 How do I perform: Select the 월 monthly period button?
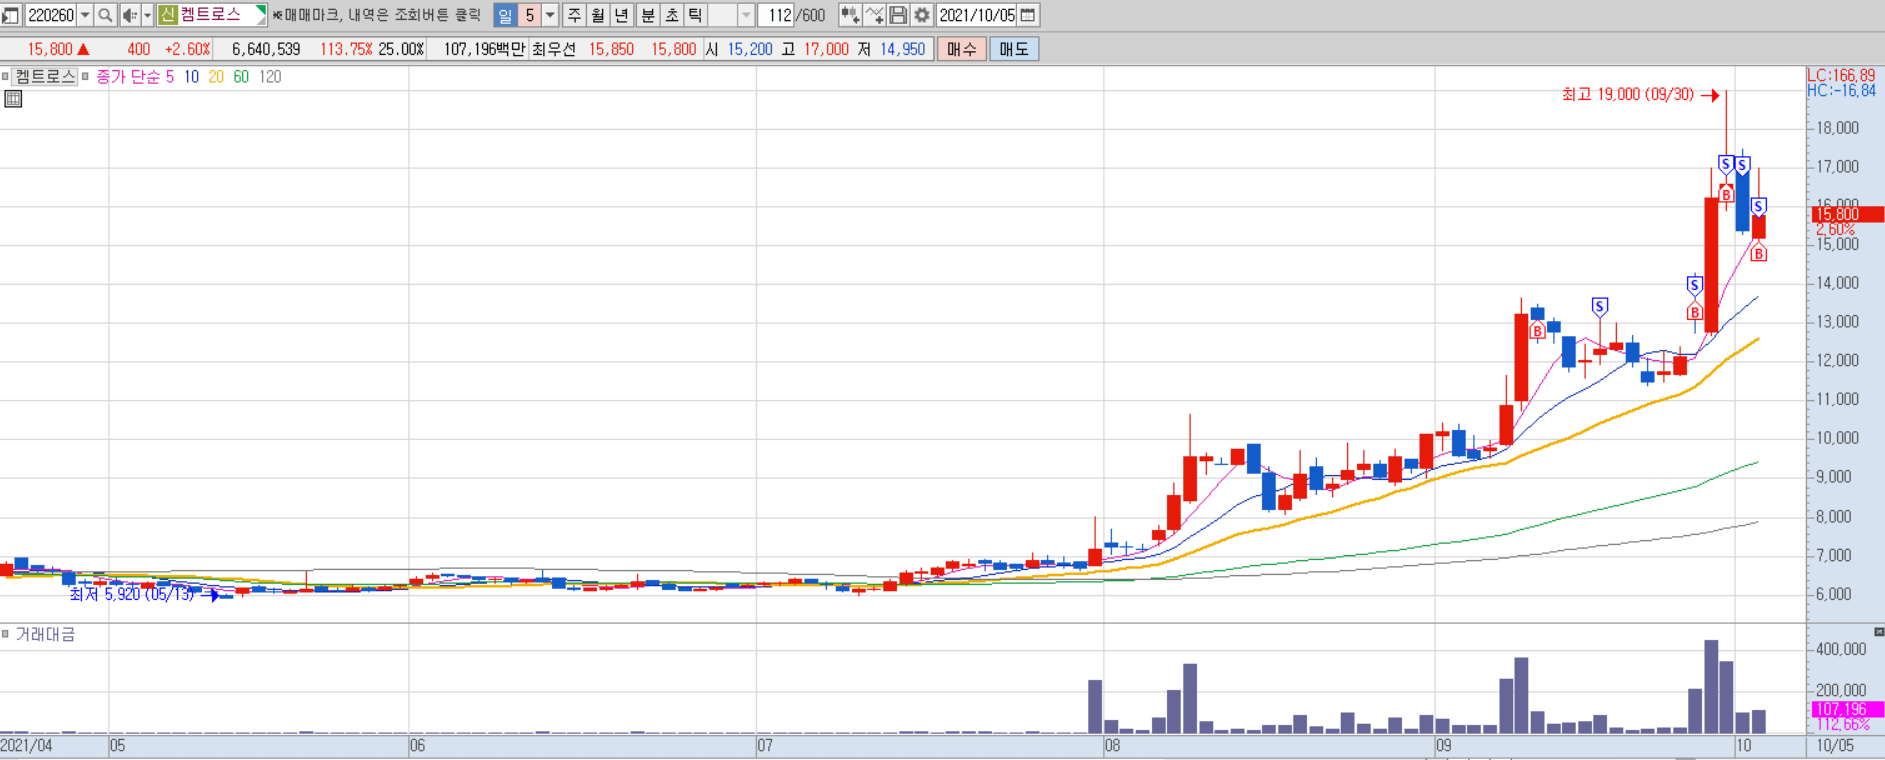tap(598, 15)
